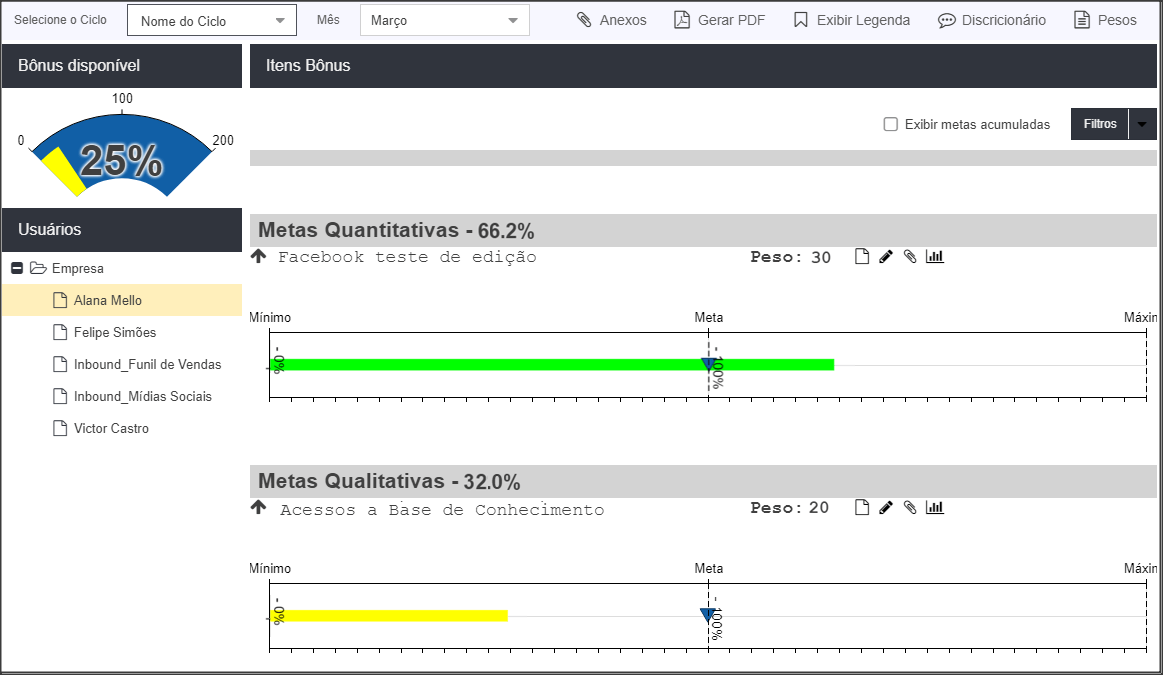Image resolution: width=1163 pixels, height=675 pixels.
Task: Show bar chart for Acessos a Base de Conhecimento
Action: tap(935, 507)
